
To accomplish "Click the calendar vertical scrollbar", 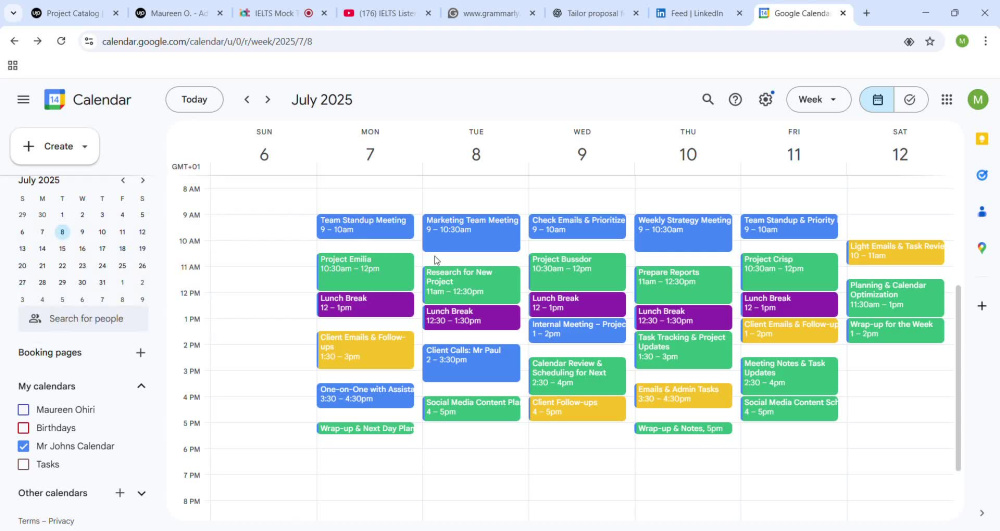I will [958, 377].
